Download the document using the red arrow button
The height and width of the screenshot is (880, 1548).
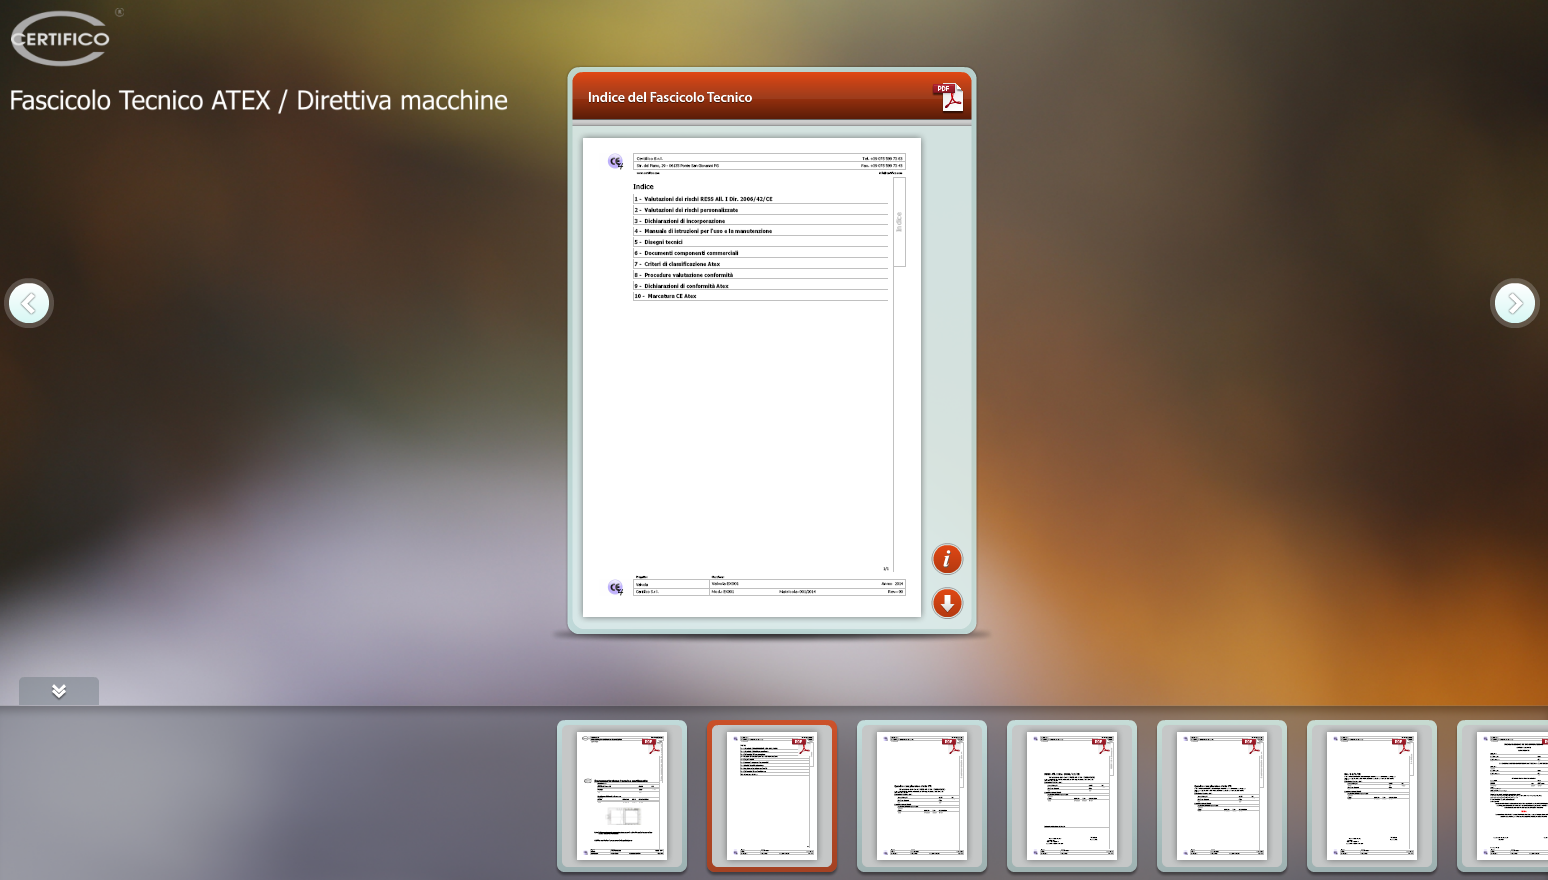(x=947, y=603)
